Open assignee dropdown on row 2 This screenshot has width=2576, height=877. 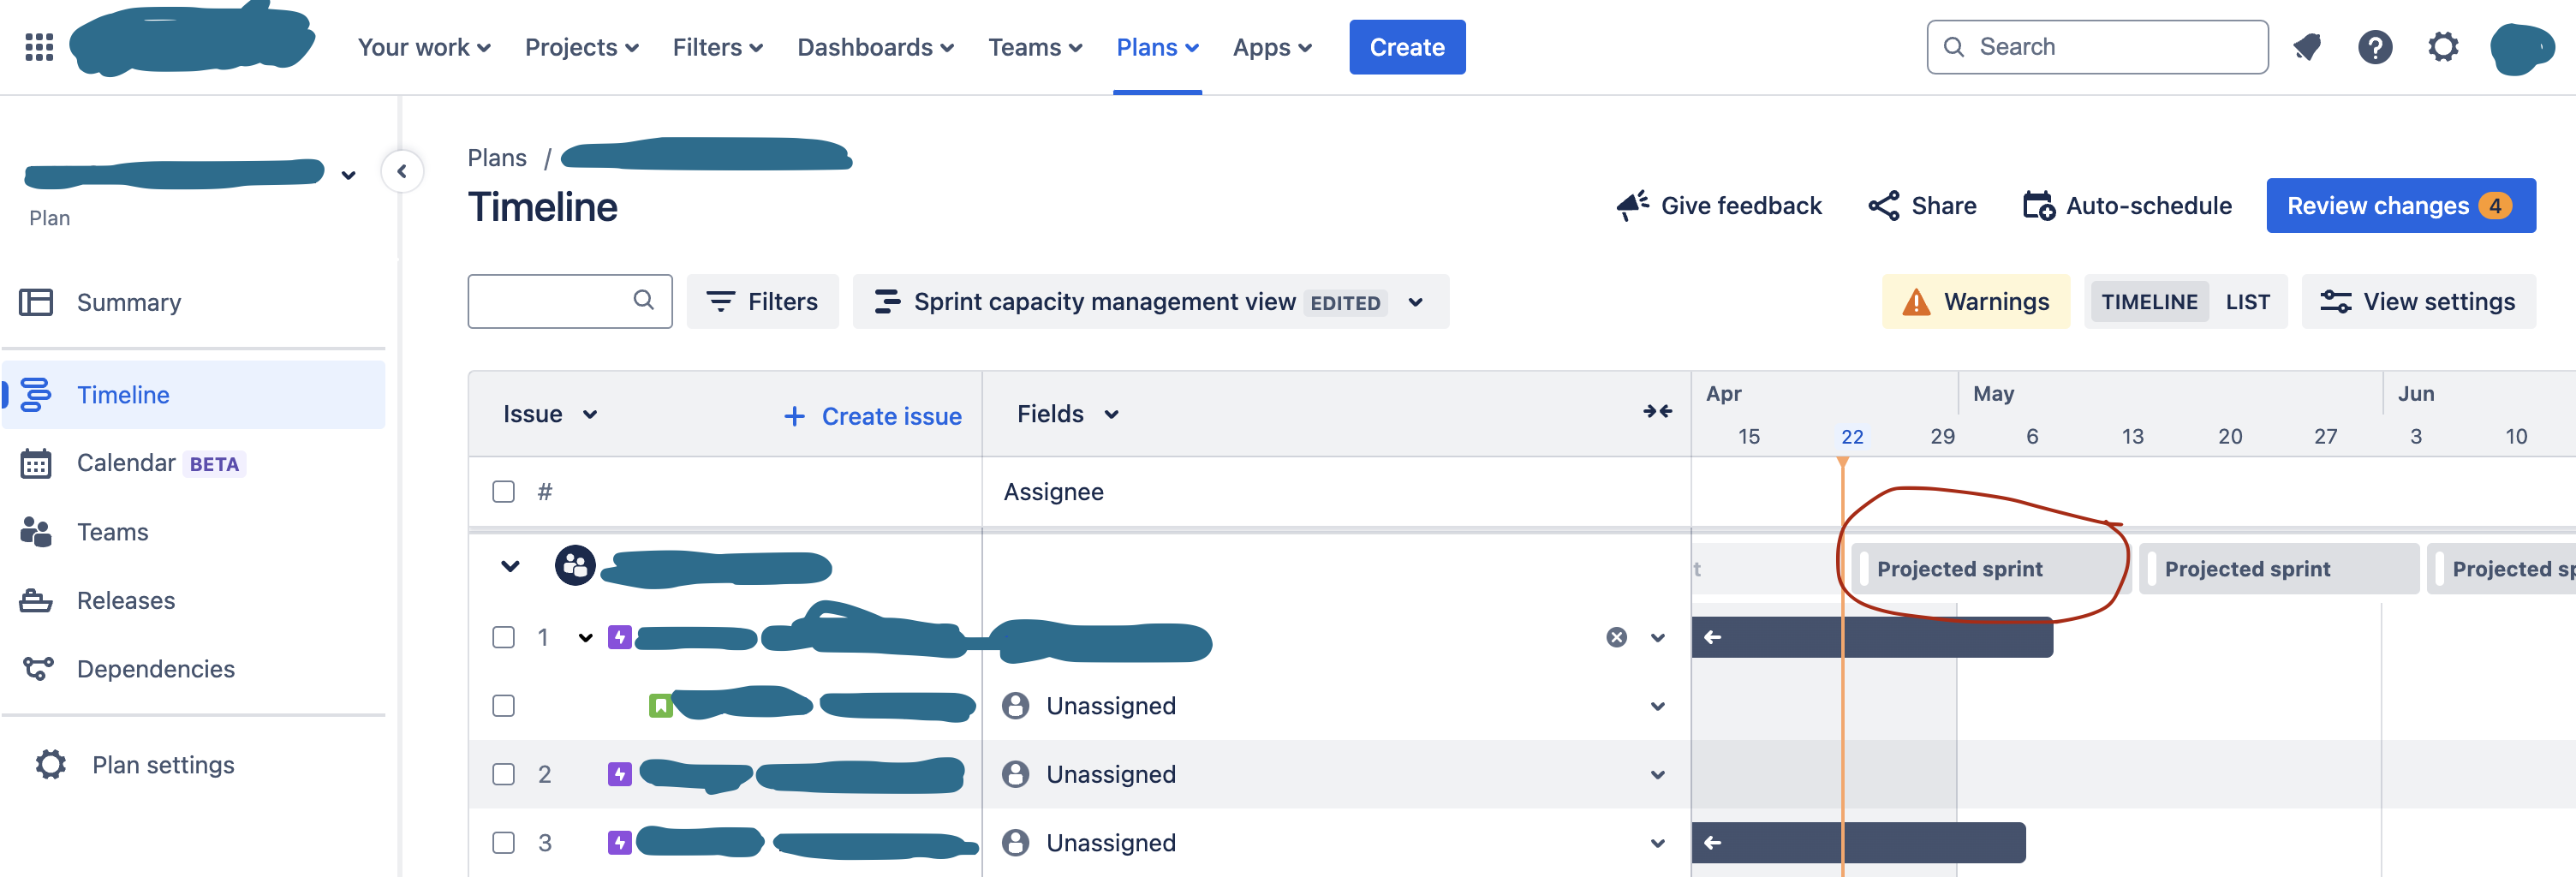pos(1658,775)
